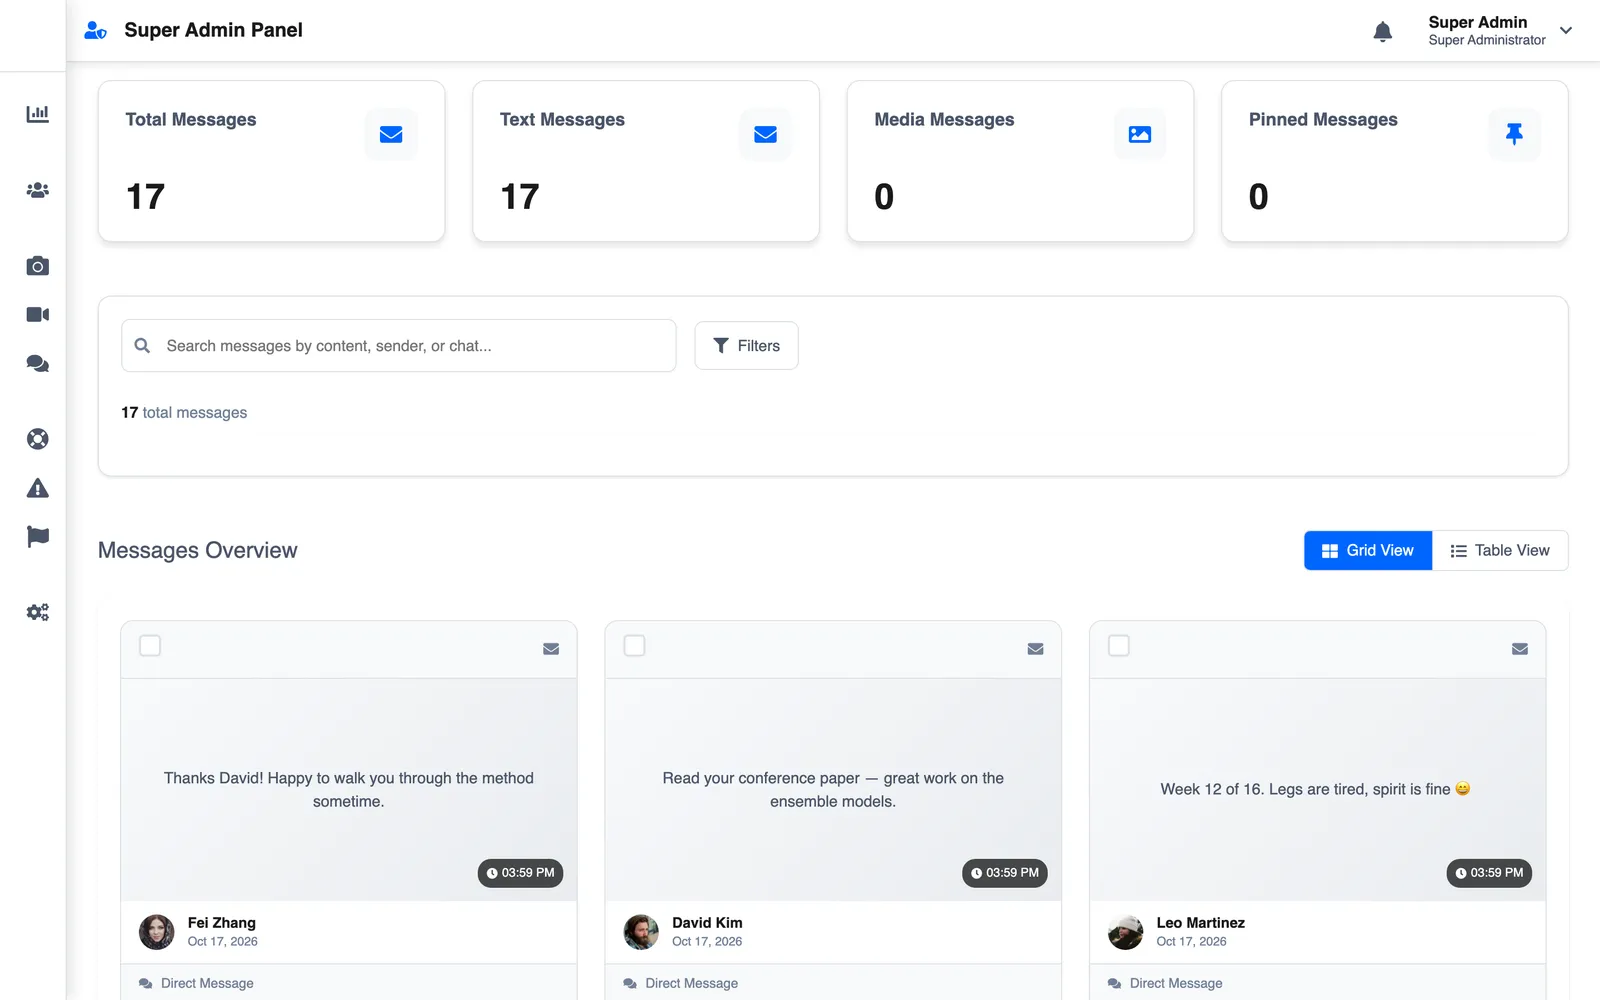Click Direct Message label under Leo Martinez
The image size is (1600, 1000).
(x=1176, y=984)
